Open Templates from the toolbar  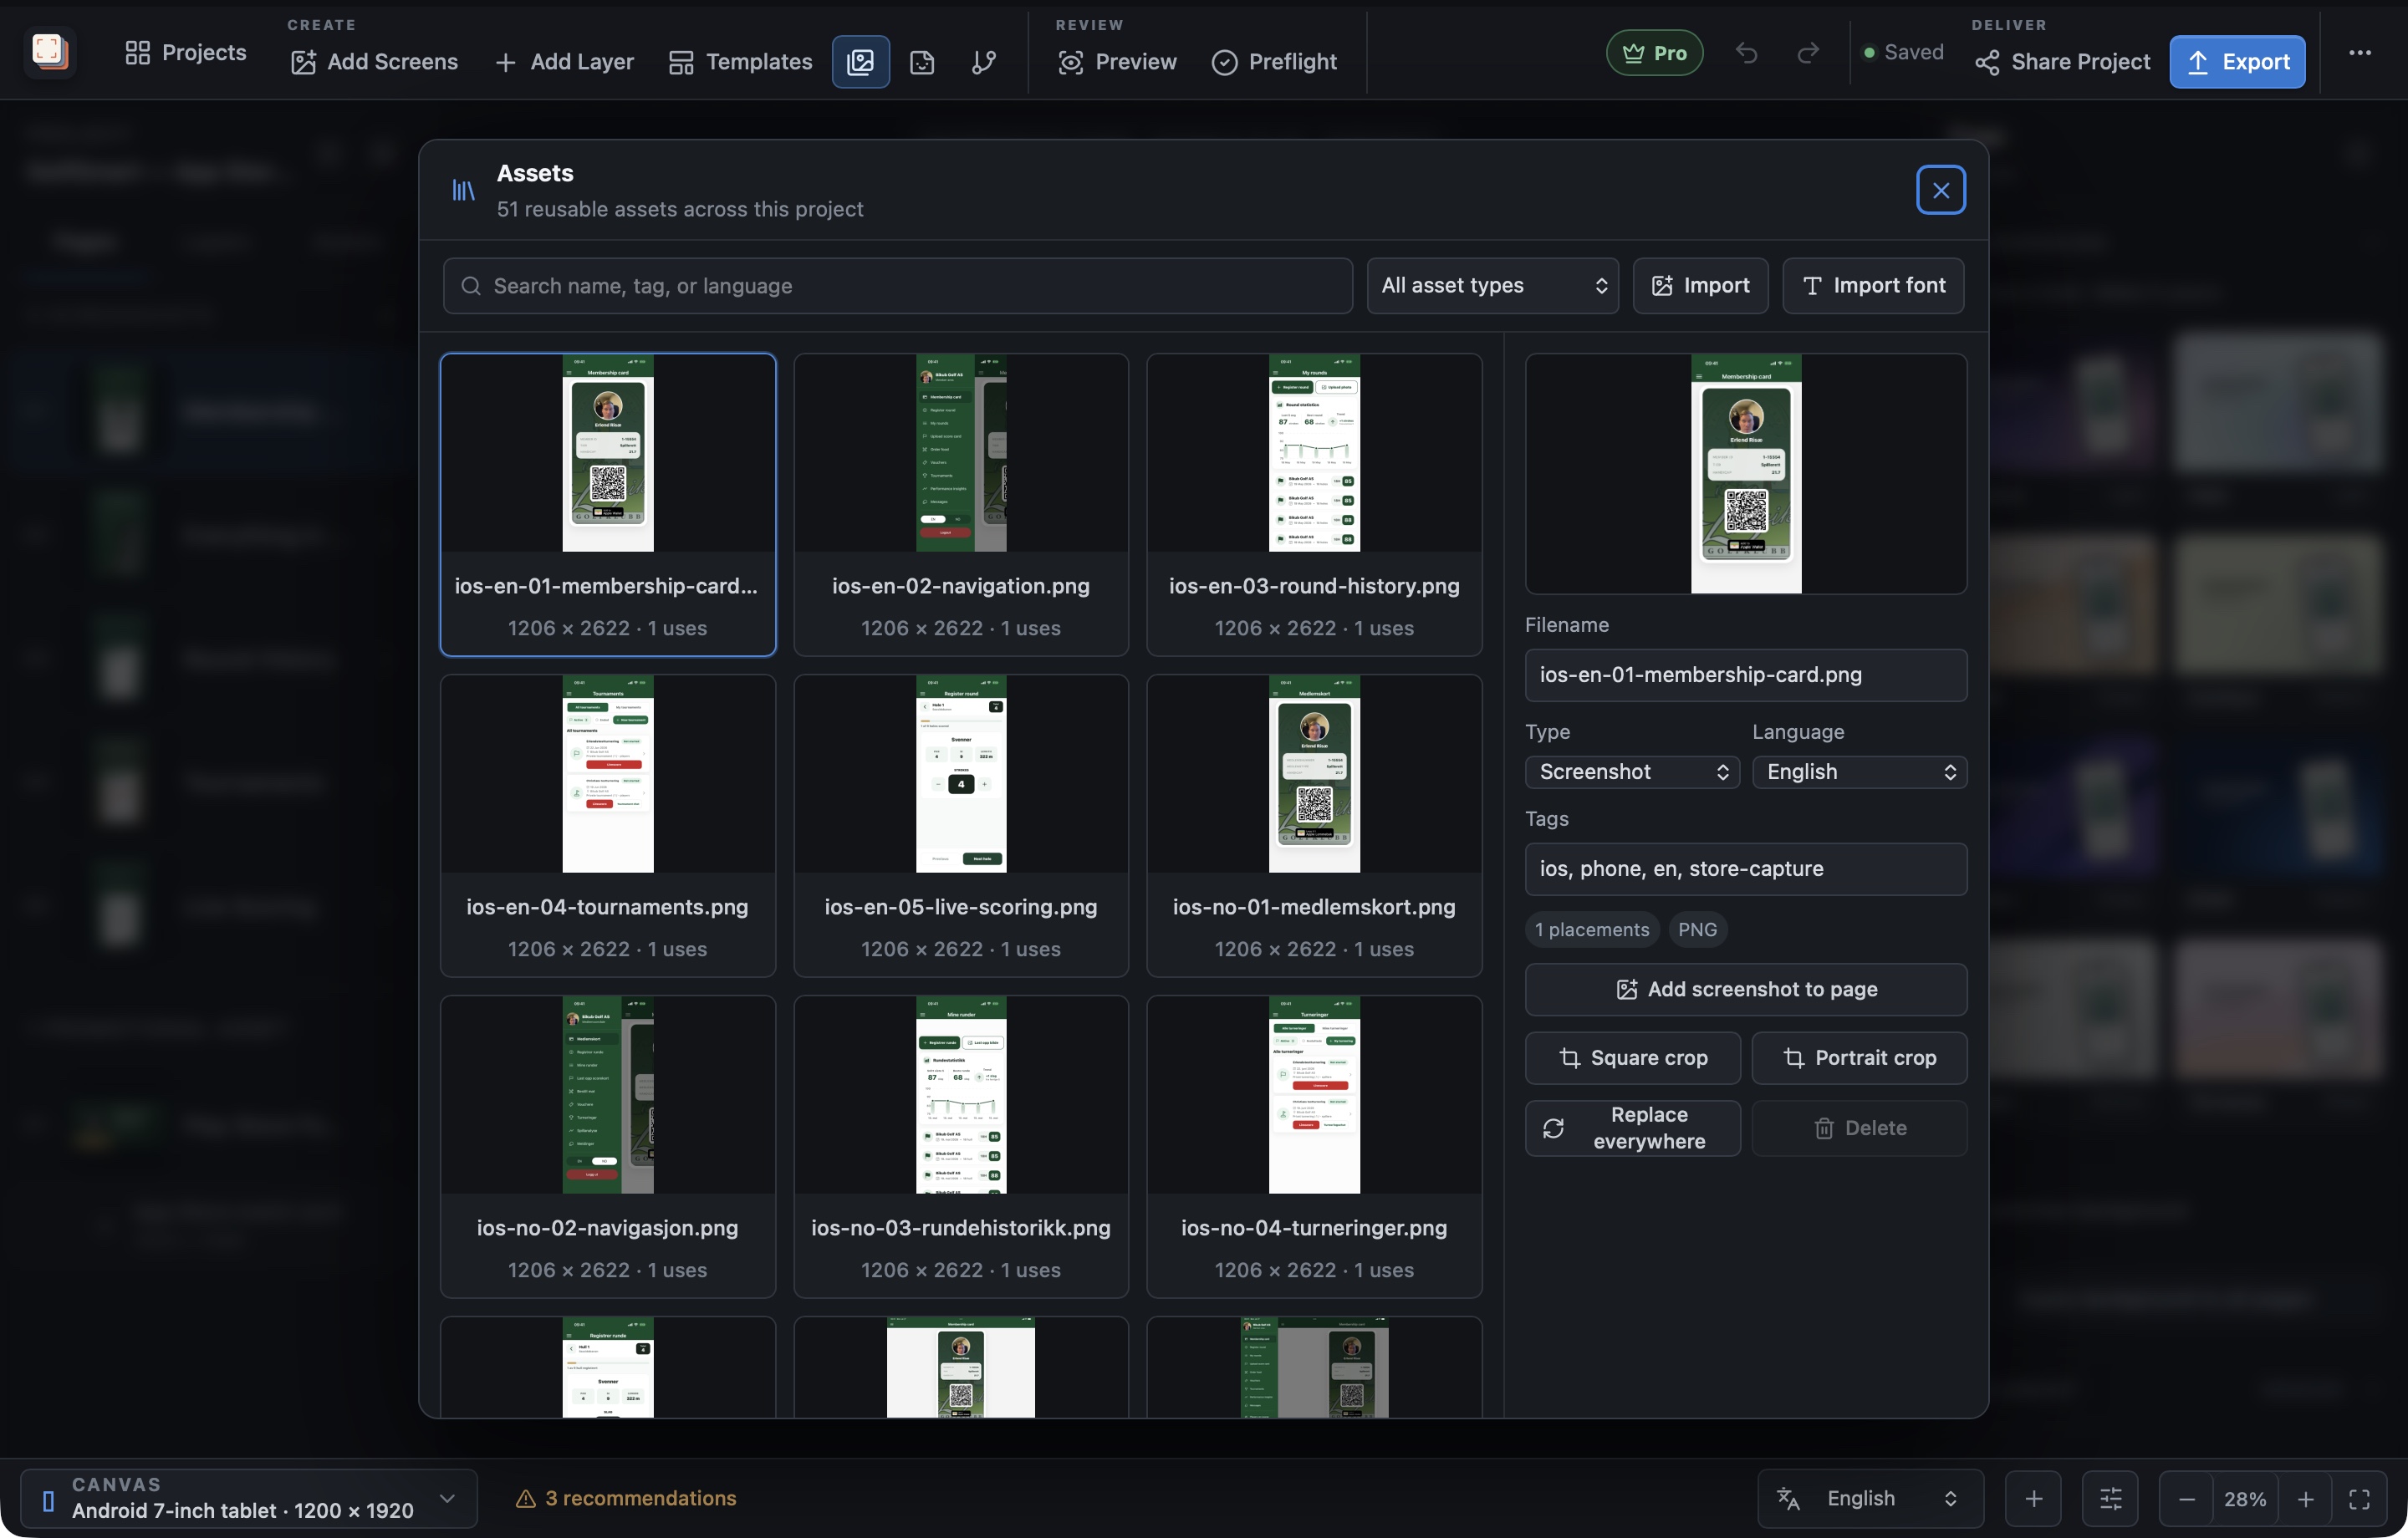740,62
